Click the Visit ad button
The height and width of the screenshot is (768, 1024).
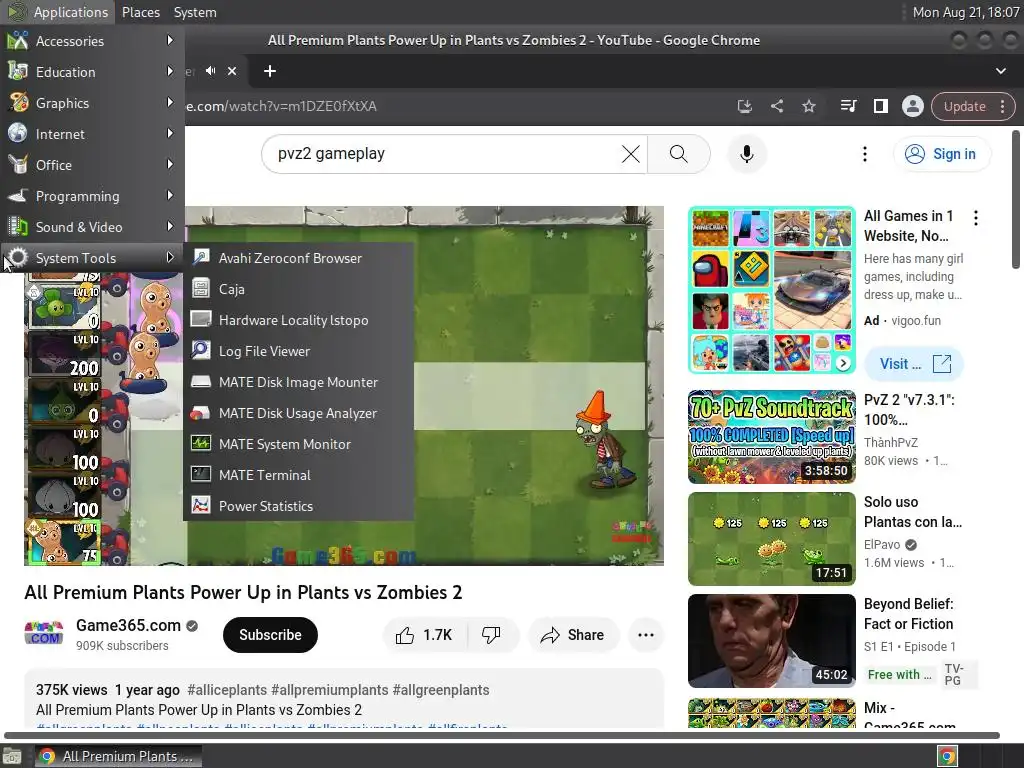pos(914,364)
